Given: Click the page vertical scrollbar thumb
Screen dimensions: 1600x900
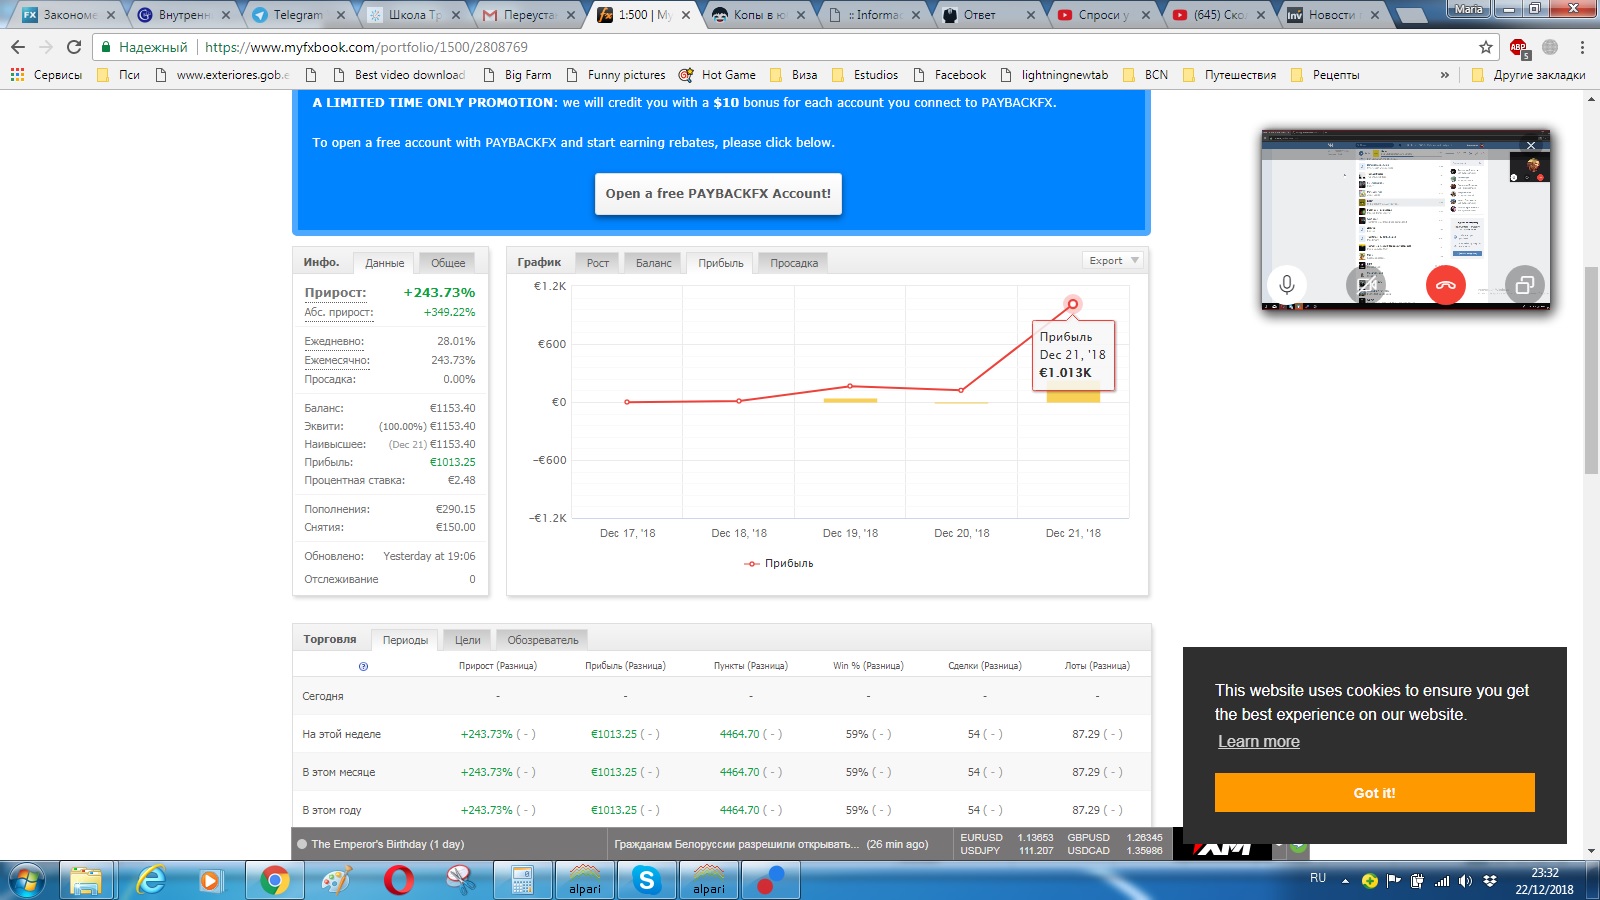Looking at the screenshot, I should (1591, 370).
